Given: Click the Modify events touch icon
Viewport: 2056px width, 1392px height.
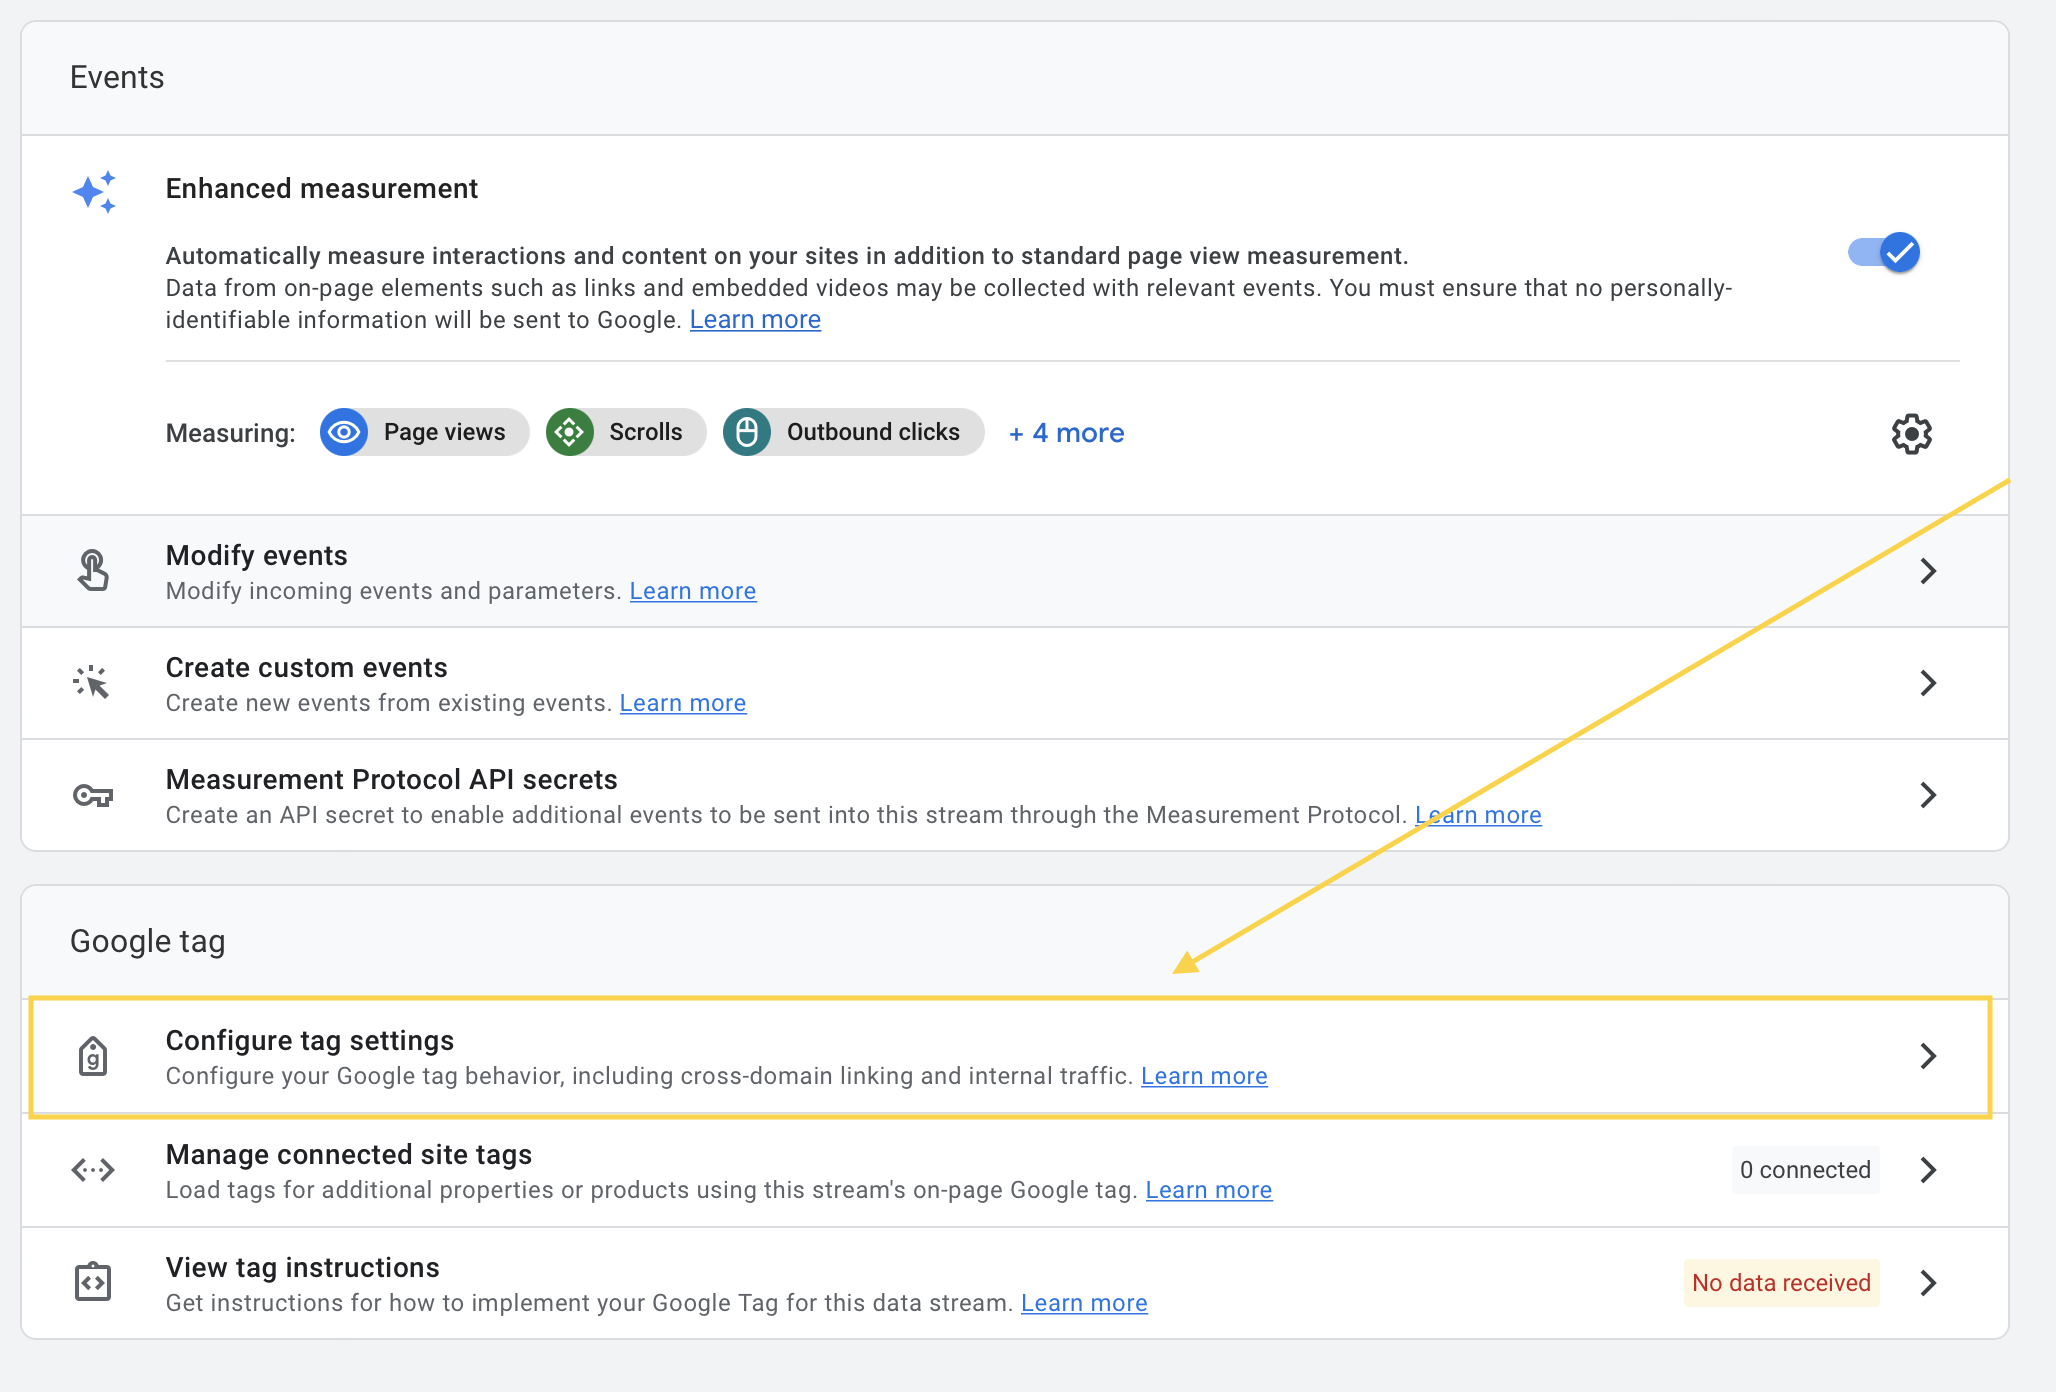Looking at the screenshot, I should (x=93, y=571).
